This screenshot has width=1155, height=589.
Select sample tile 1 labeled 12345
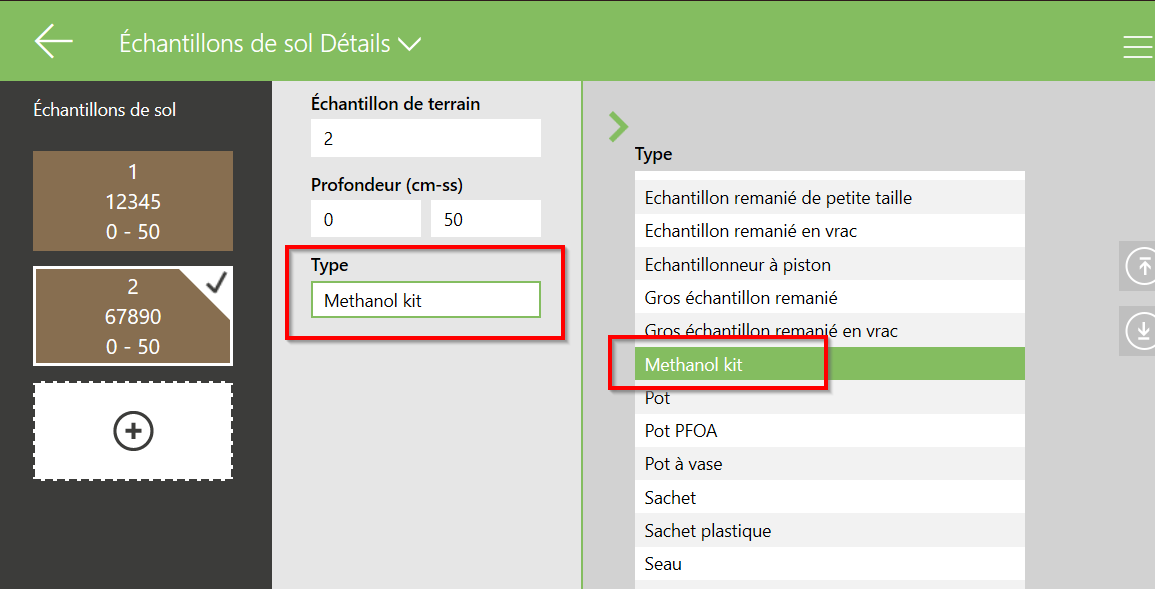point(133,200)
